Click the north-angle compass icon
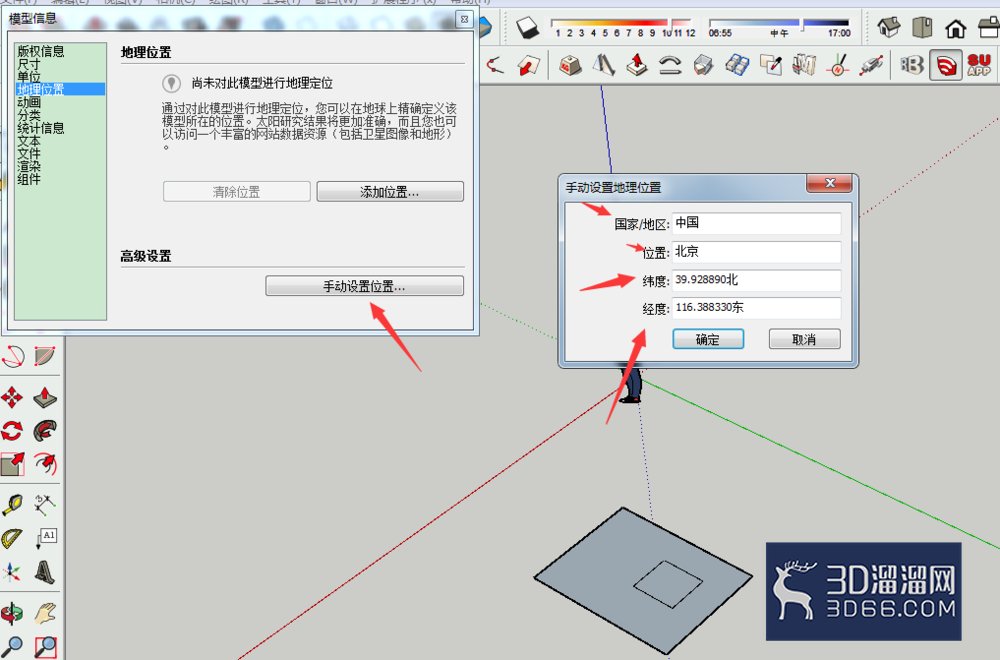The height and width of the screenshot is (660, 1000). pyautogui.click(x=838, y=64)
